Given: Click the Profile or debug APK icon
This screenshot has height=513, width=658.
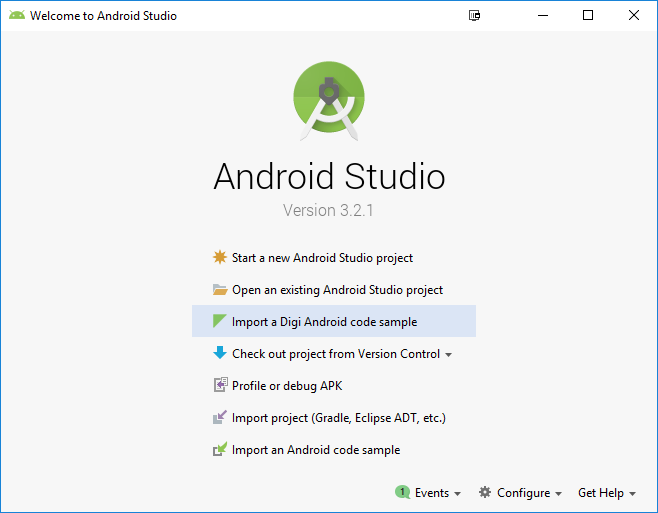Looking at the screenshot, I should click(x=220, y=385).
